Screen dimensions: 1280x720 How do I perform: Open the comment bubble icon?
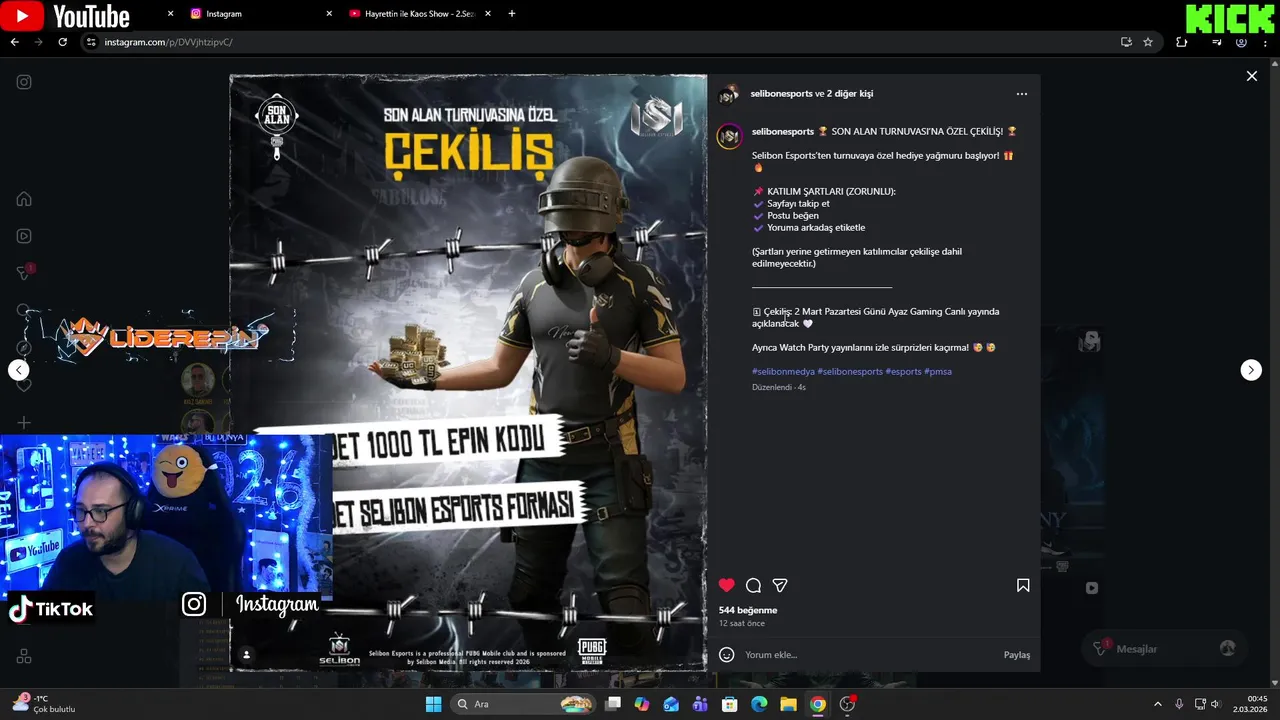point(753,585)
